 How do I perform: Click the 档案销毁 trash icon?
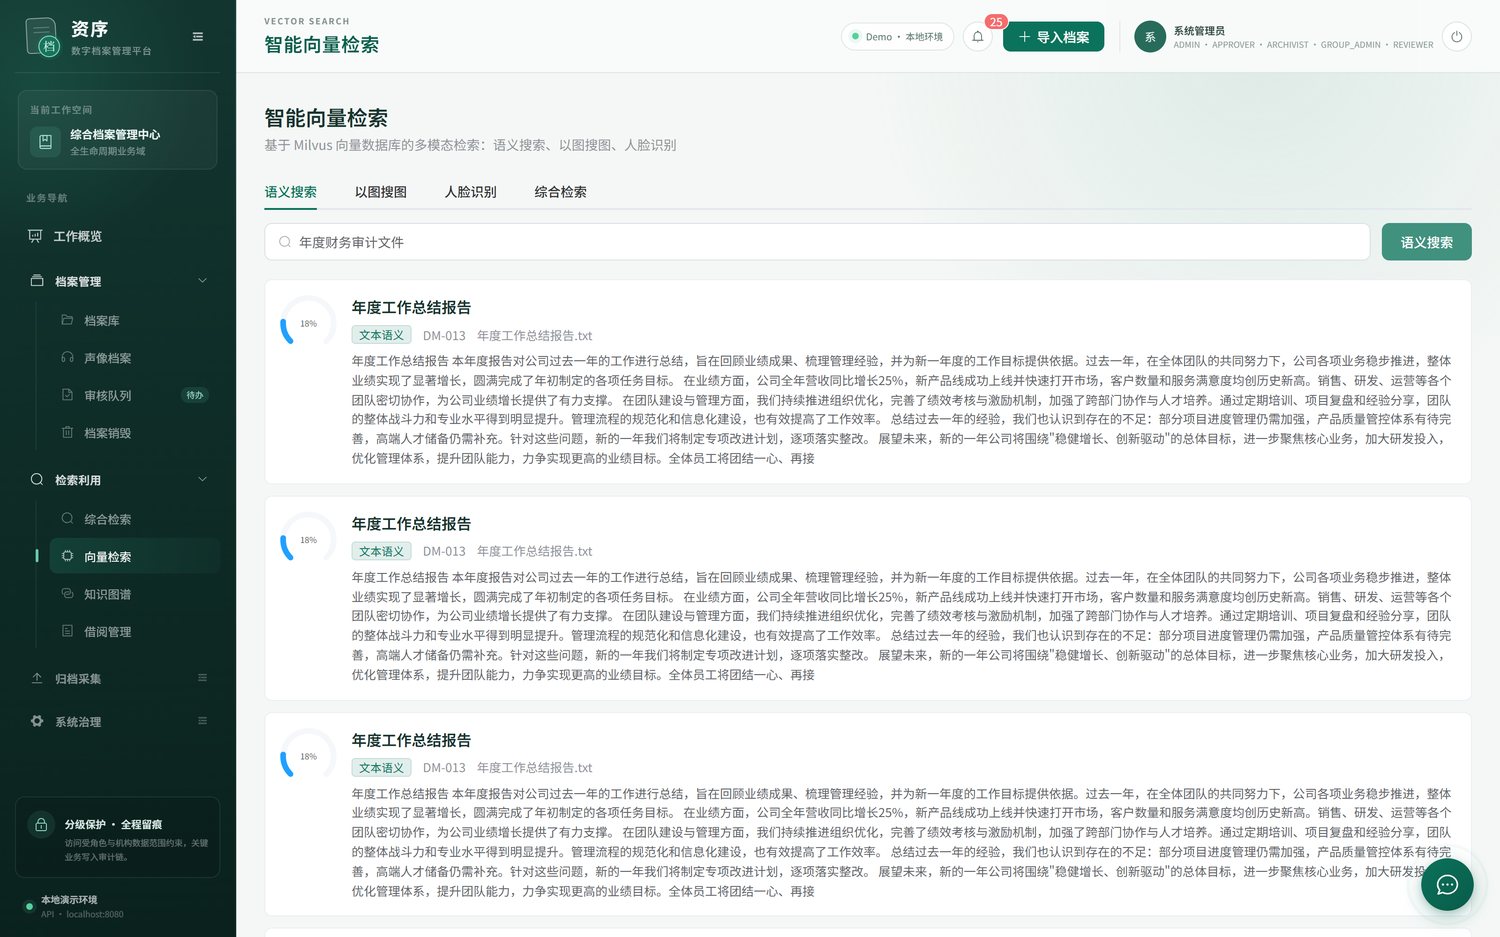pos(67,433)
